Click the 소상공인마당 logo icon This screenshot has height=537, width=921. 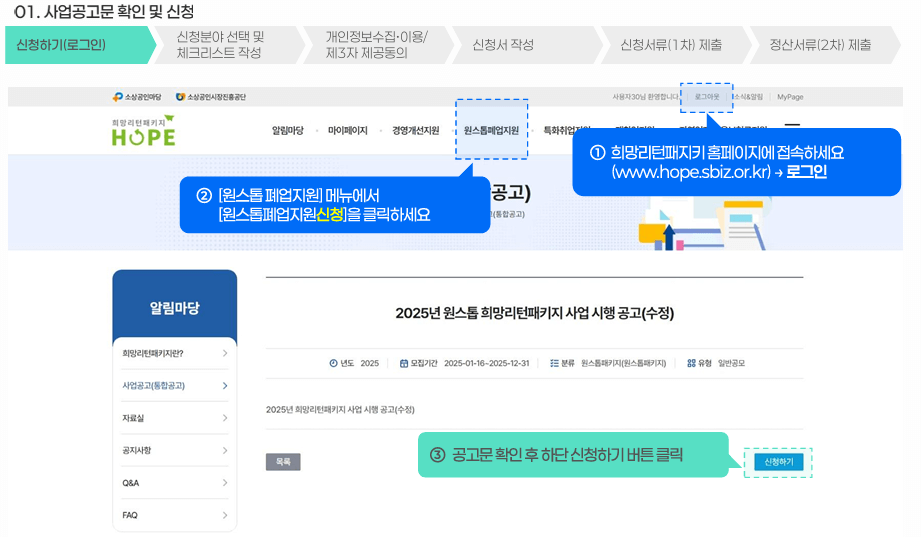click(117, 97)
